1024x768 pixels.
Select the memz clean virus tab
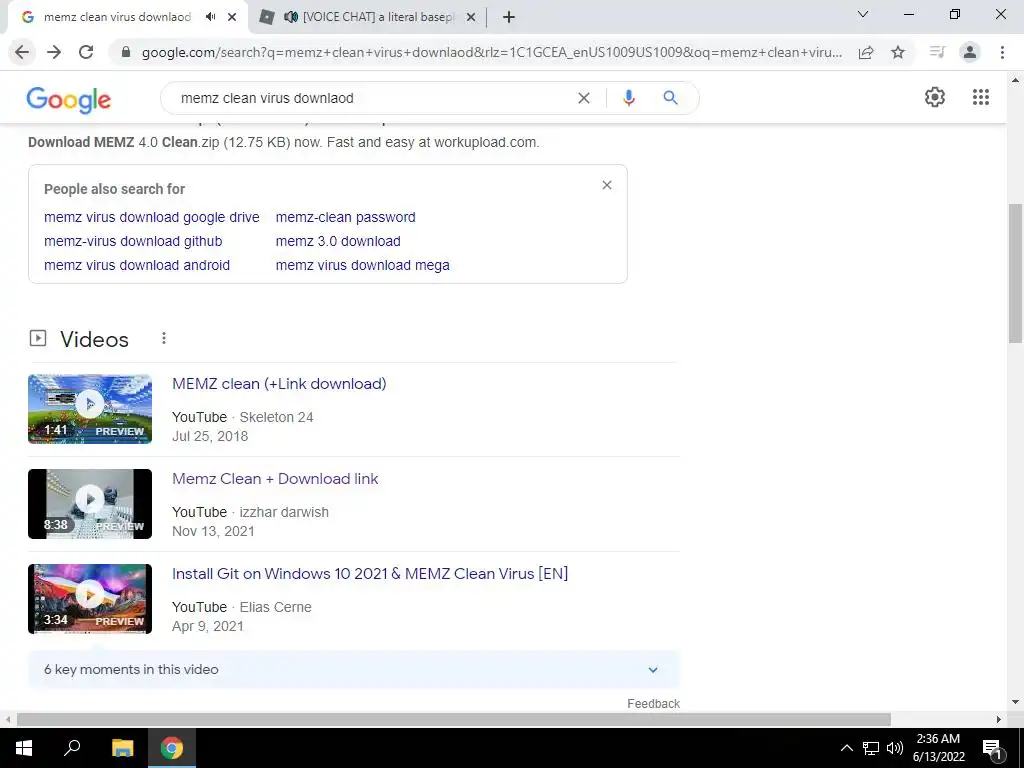tap(118, 17)
